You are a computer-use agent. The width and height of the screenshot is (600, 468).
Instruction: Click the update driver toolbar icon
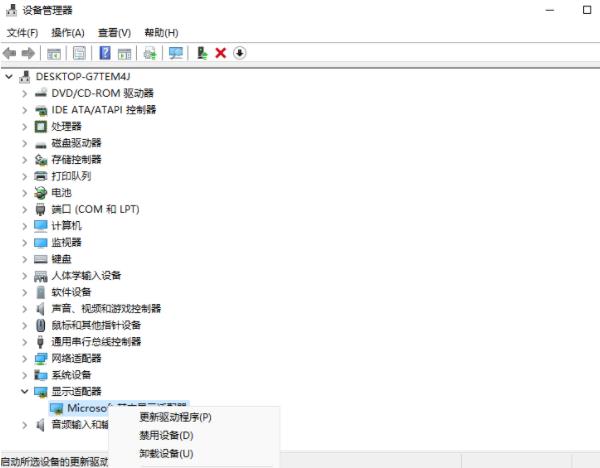tap(202, 53)
